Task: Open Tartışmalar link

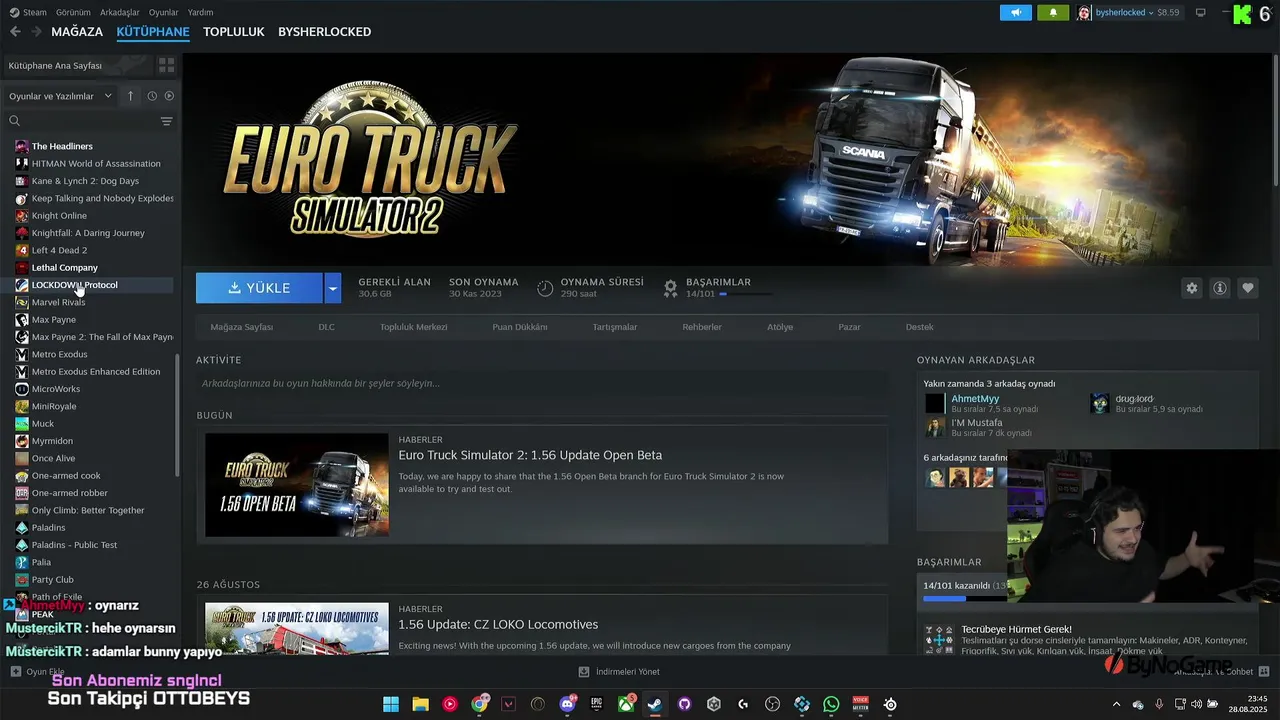Action: point(614,327)
